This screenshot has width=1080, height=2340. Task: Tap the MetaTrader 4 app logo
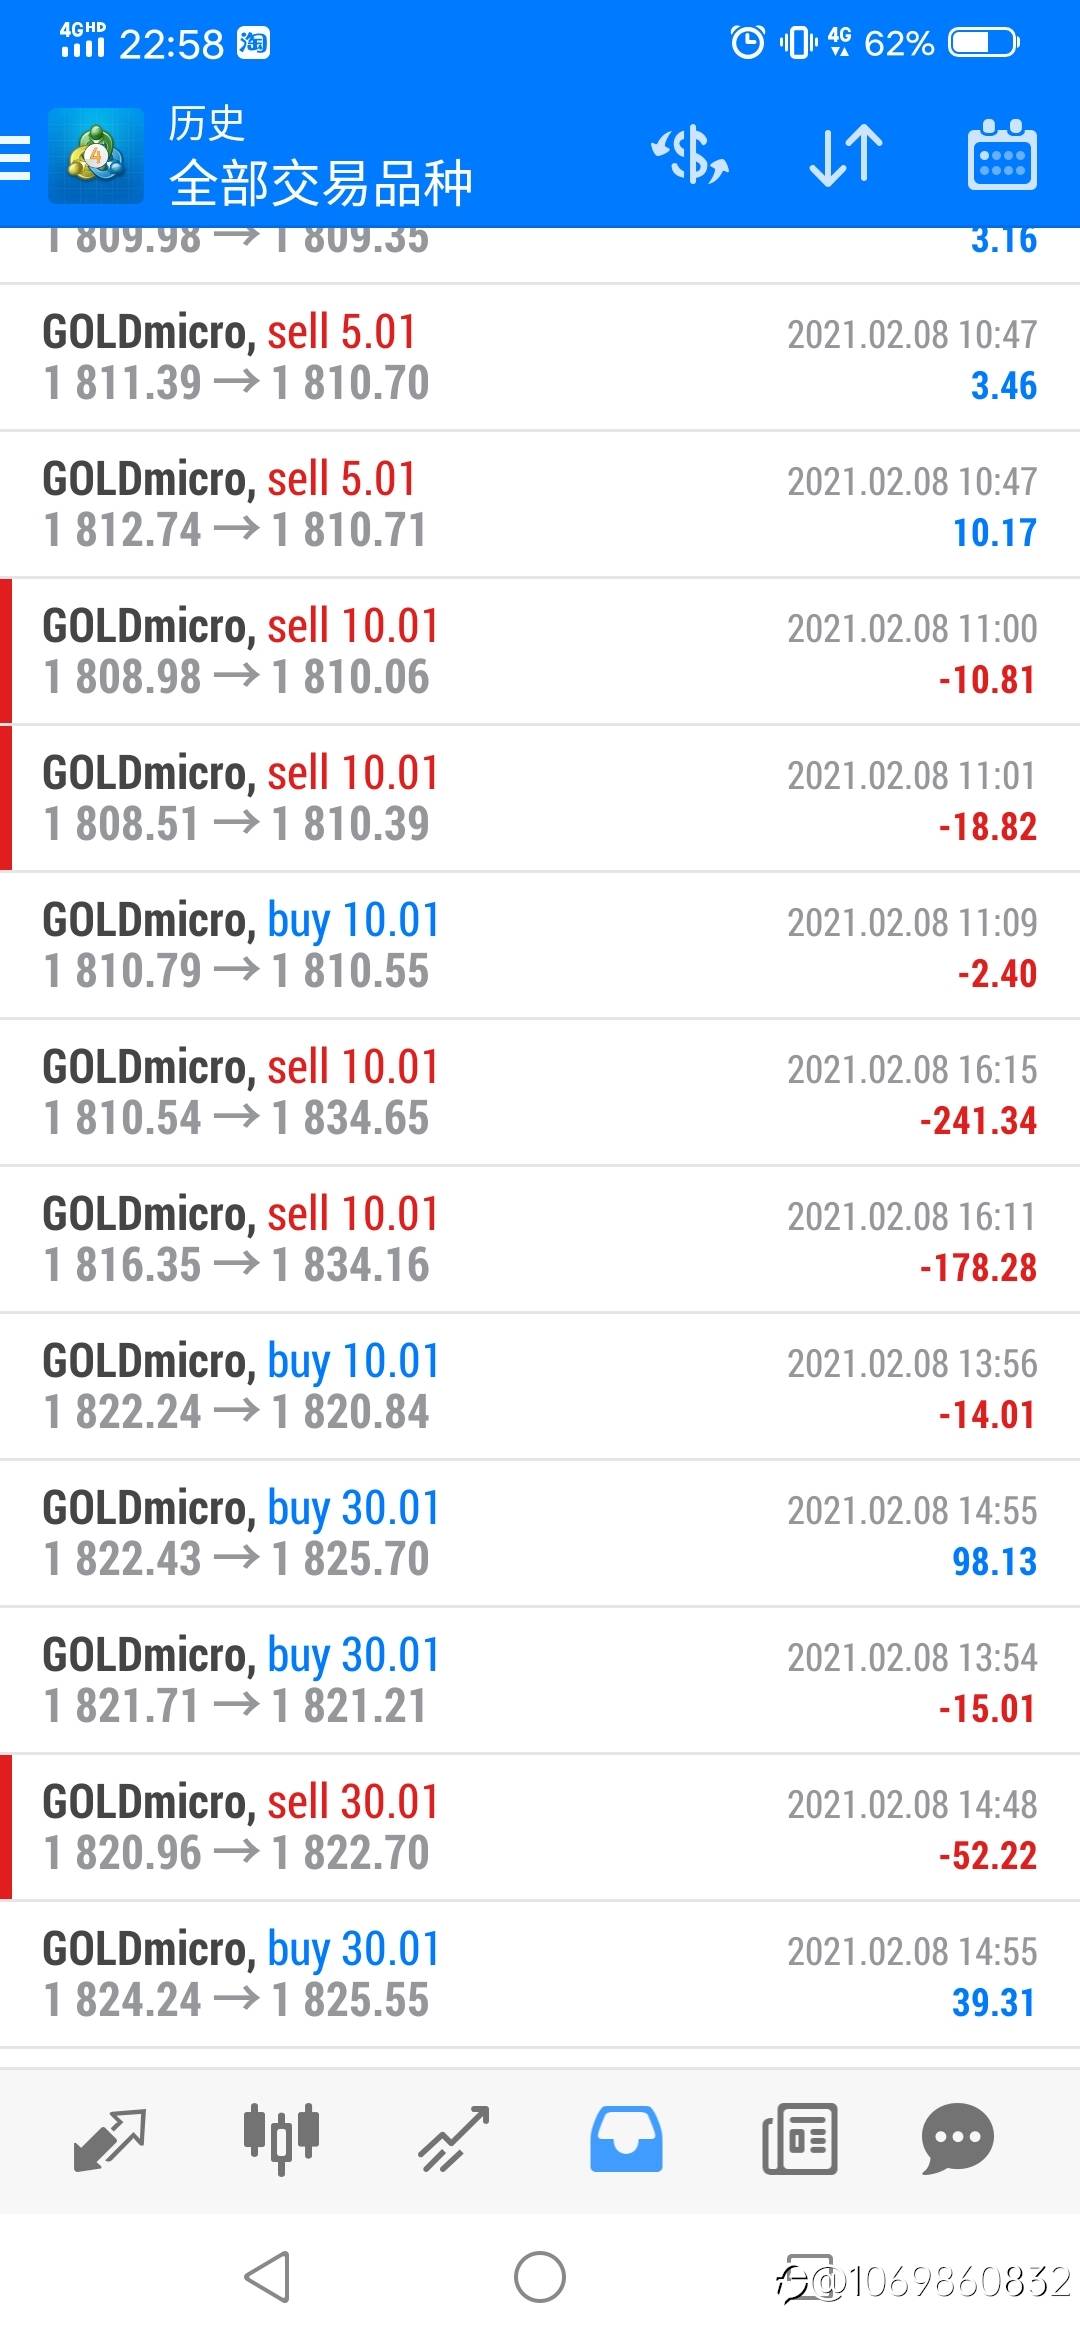96,156
